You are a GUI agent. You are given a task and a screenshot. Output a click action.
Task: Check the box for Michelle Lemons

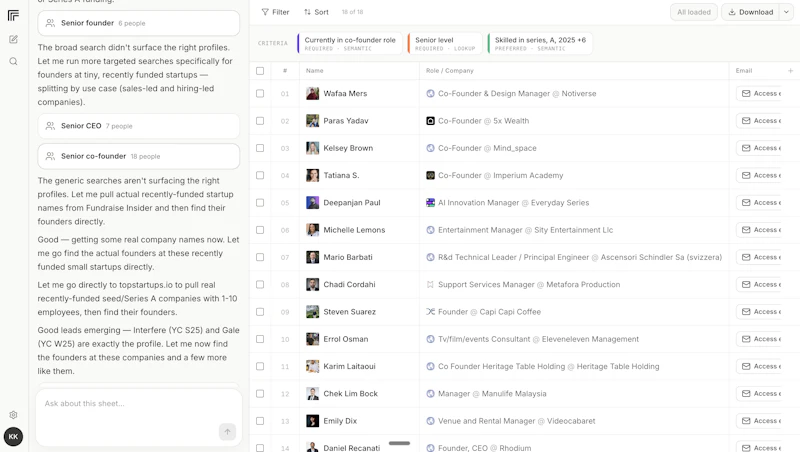[x=260, y=230]
